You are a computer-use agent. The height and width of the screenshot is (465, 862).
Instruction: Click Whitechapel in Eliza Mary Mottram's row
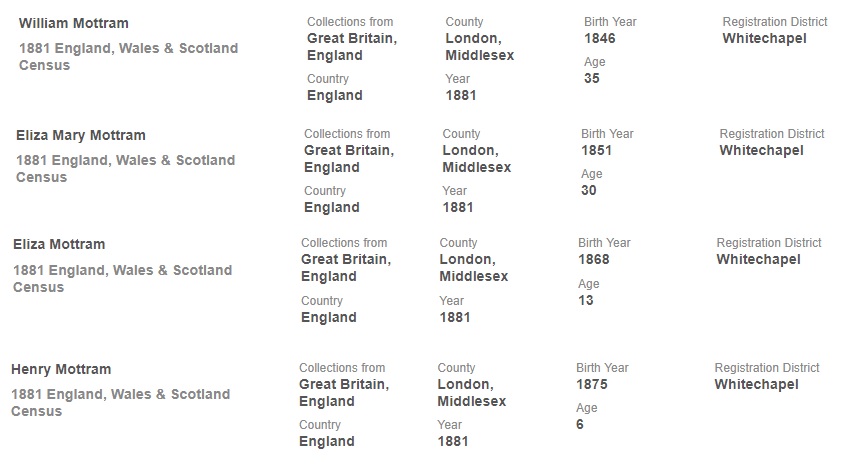pos(761,151)
